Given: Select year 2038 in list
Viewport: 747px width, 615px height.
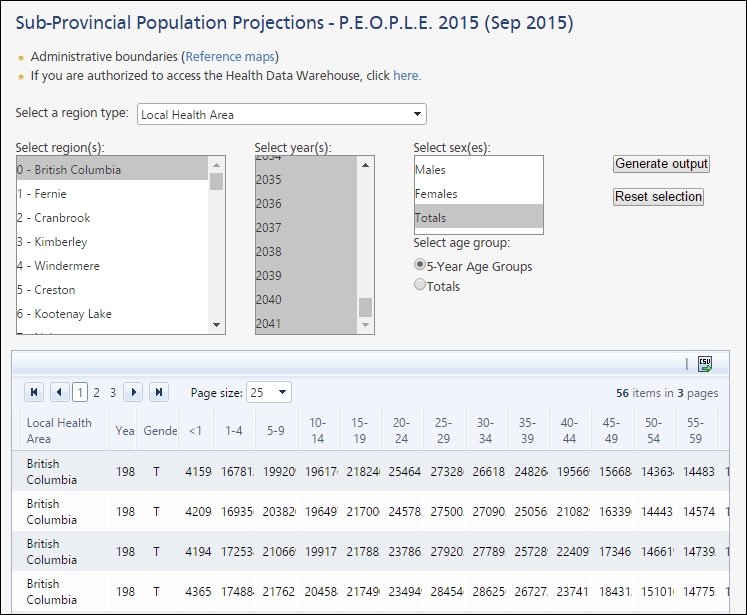Looking at the screenshot, I should (306, 252).
